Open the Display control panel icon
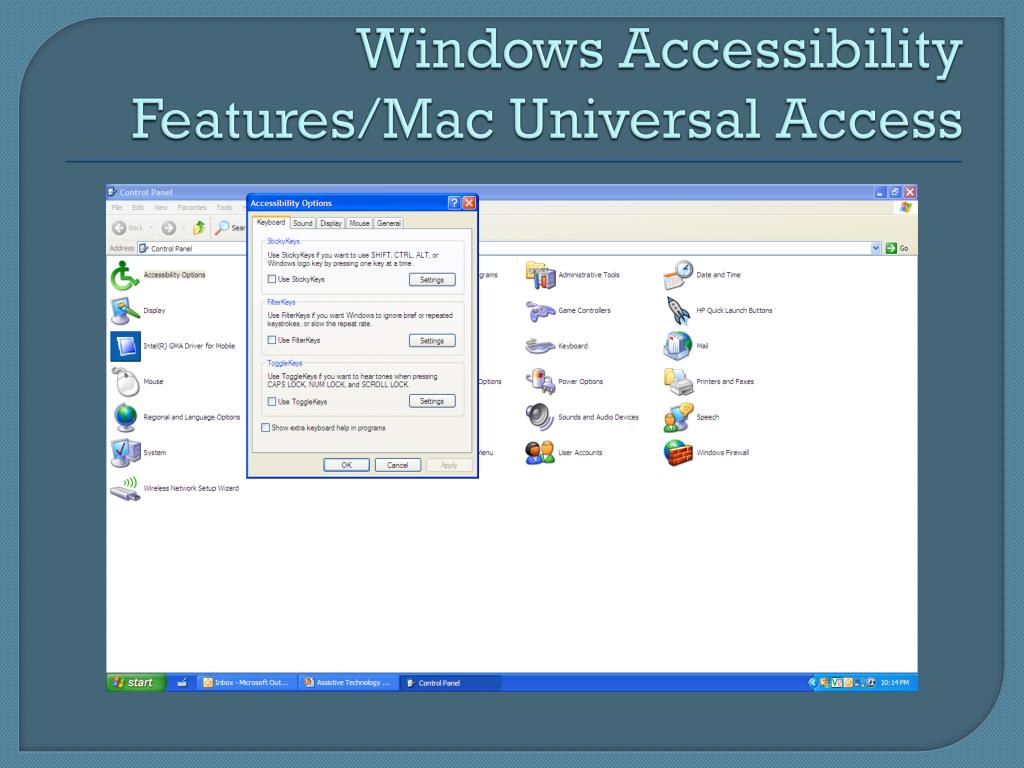 (124, 311)
